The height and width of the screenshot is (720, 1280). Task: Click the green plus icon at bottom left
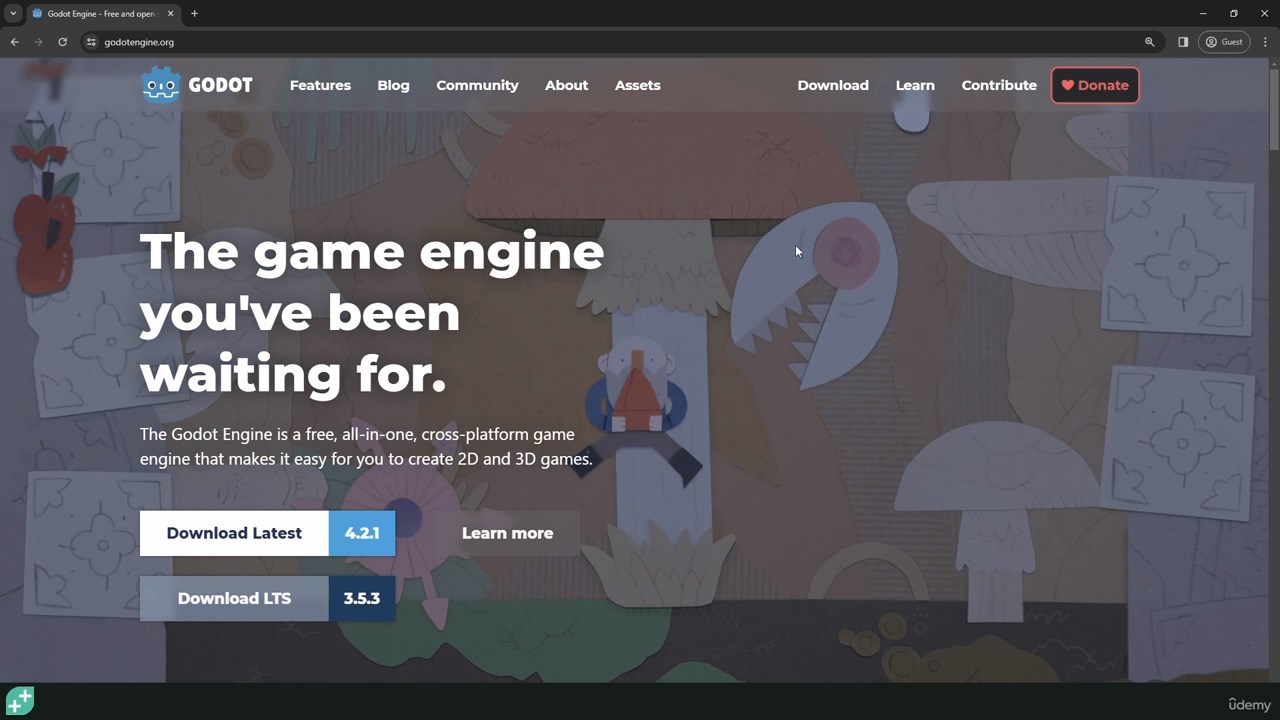tap(20, 701)
